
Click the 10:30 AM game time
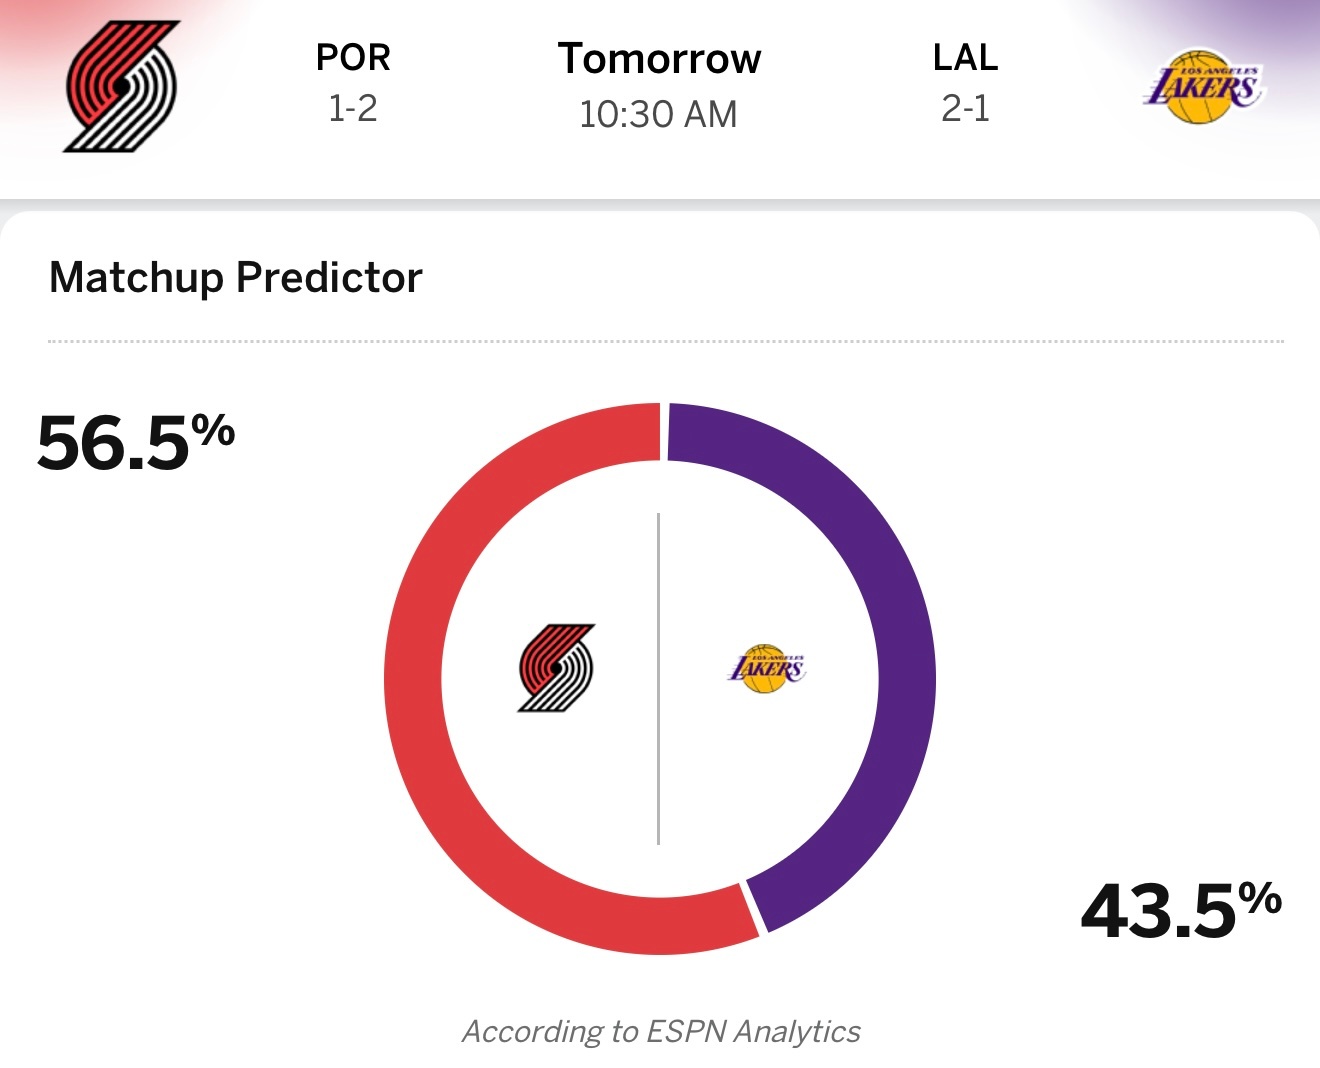(x=659, y=114)
